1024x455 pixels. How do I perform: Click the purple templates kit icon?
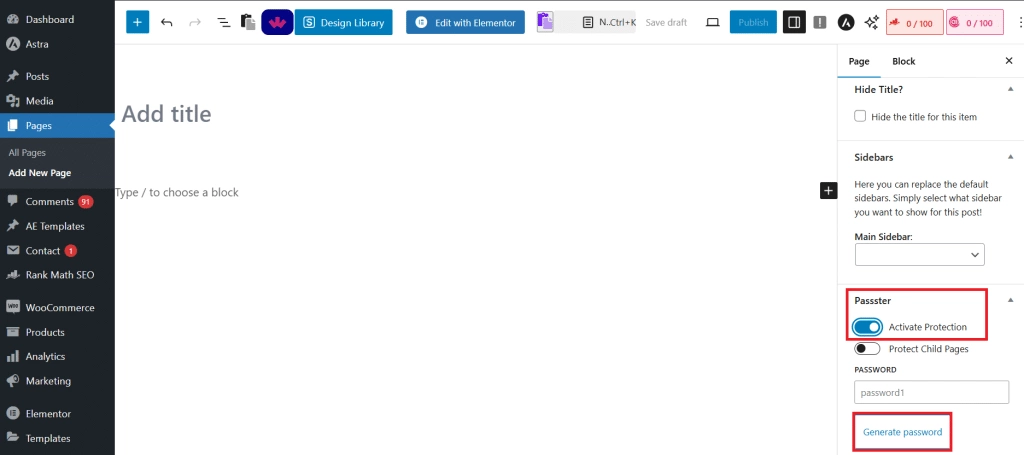coord(277,22)
